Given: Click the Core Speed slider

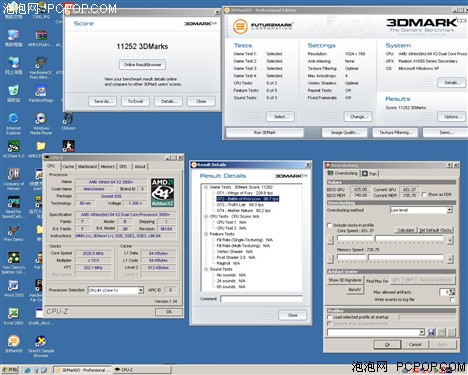Looking at the screenshot, I should [x=390, y=239].
